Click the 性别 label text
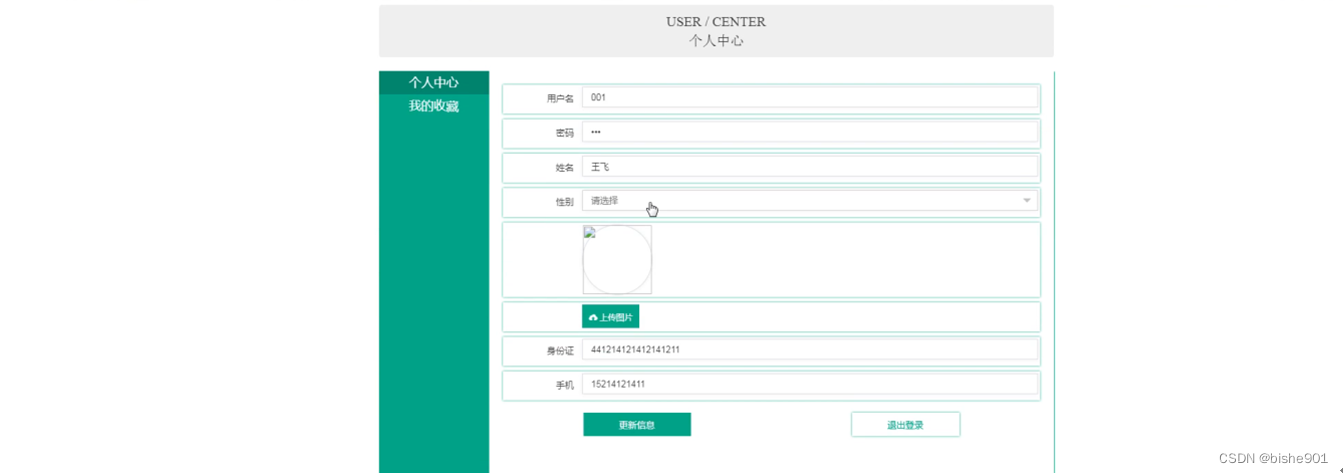 point(565,202)
